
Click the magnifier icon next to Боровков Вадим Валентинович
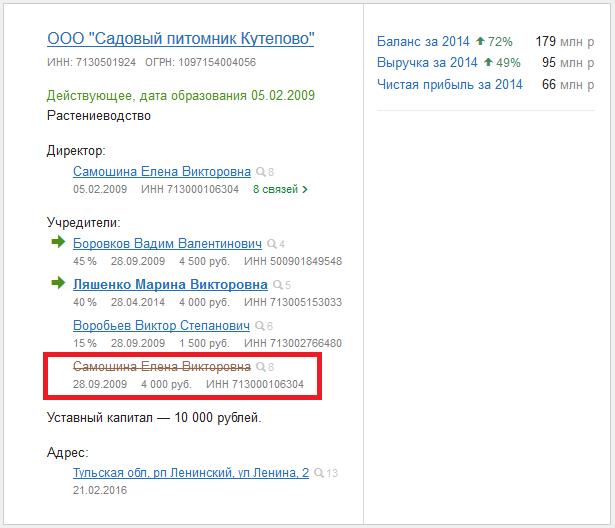[x=271, y=245]
